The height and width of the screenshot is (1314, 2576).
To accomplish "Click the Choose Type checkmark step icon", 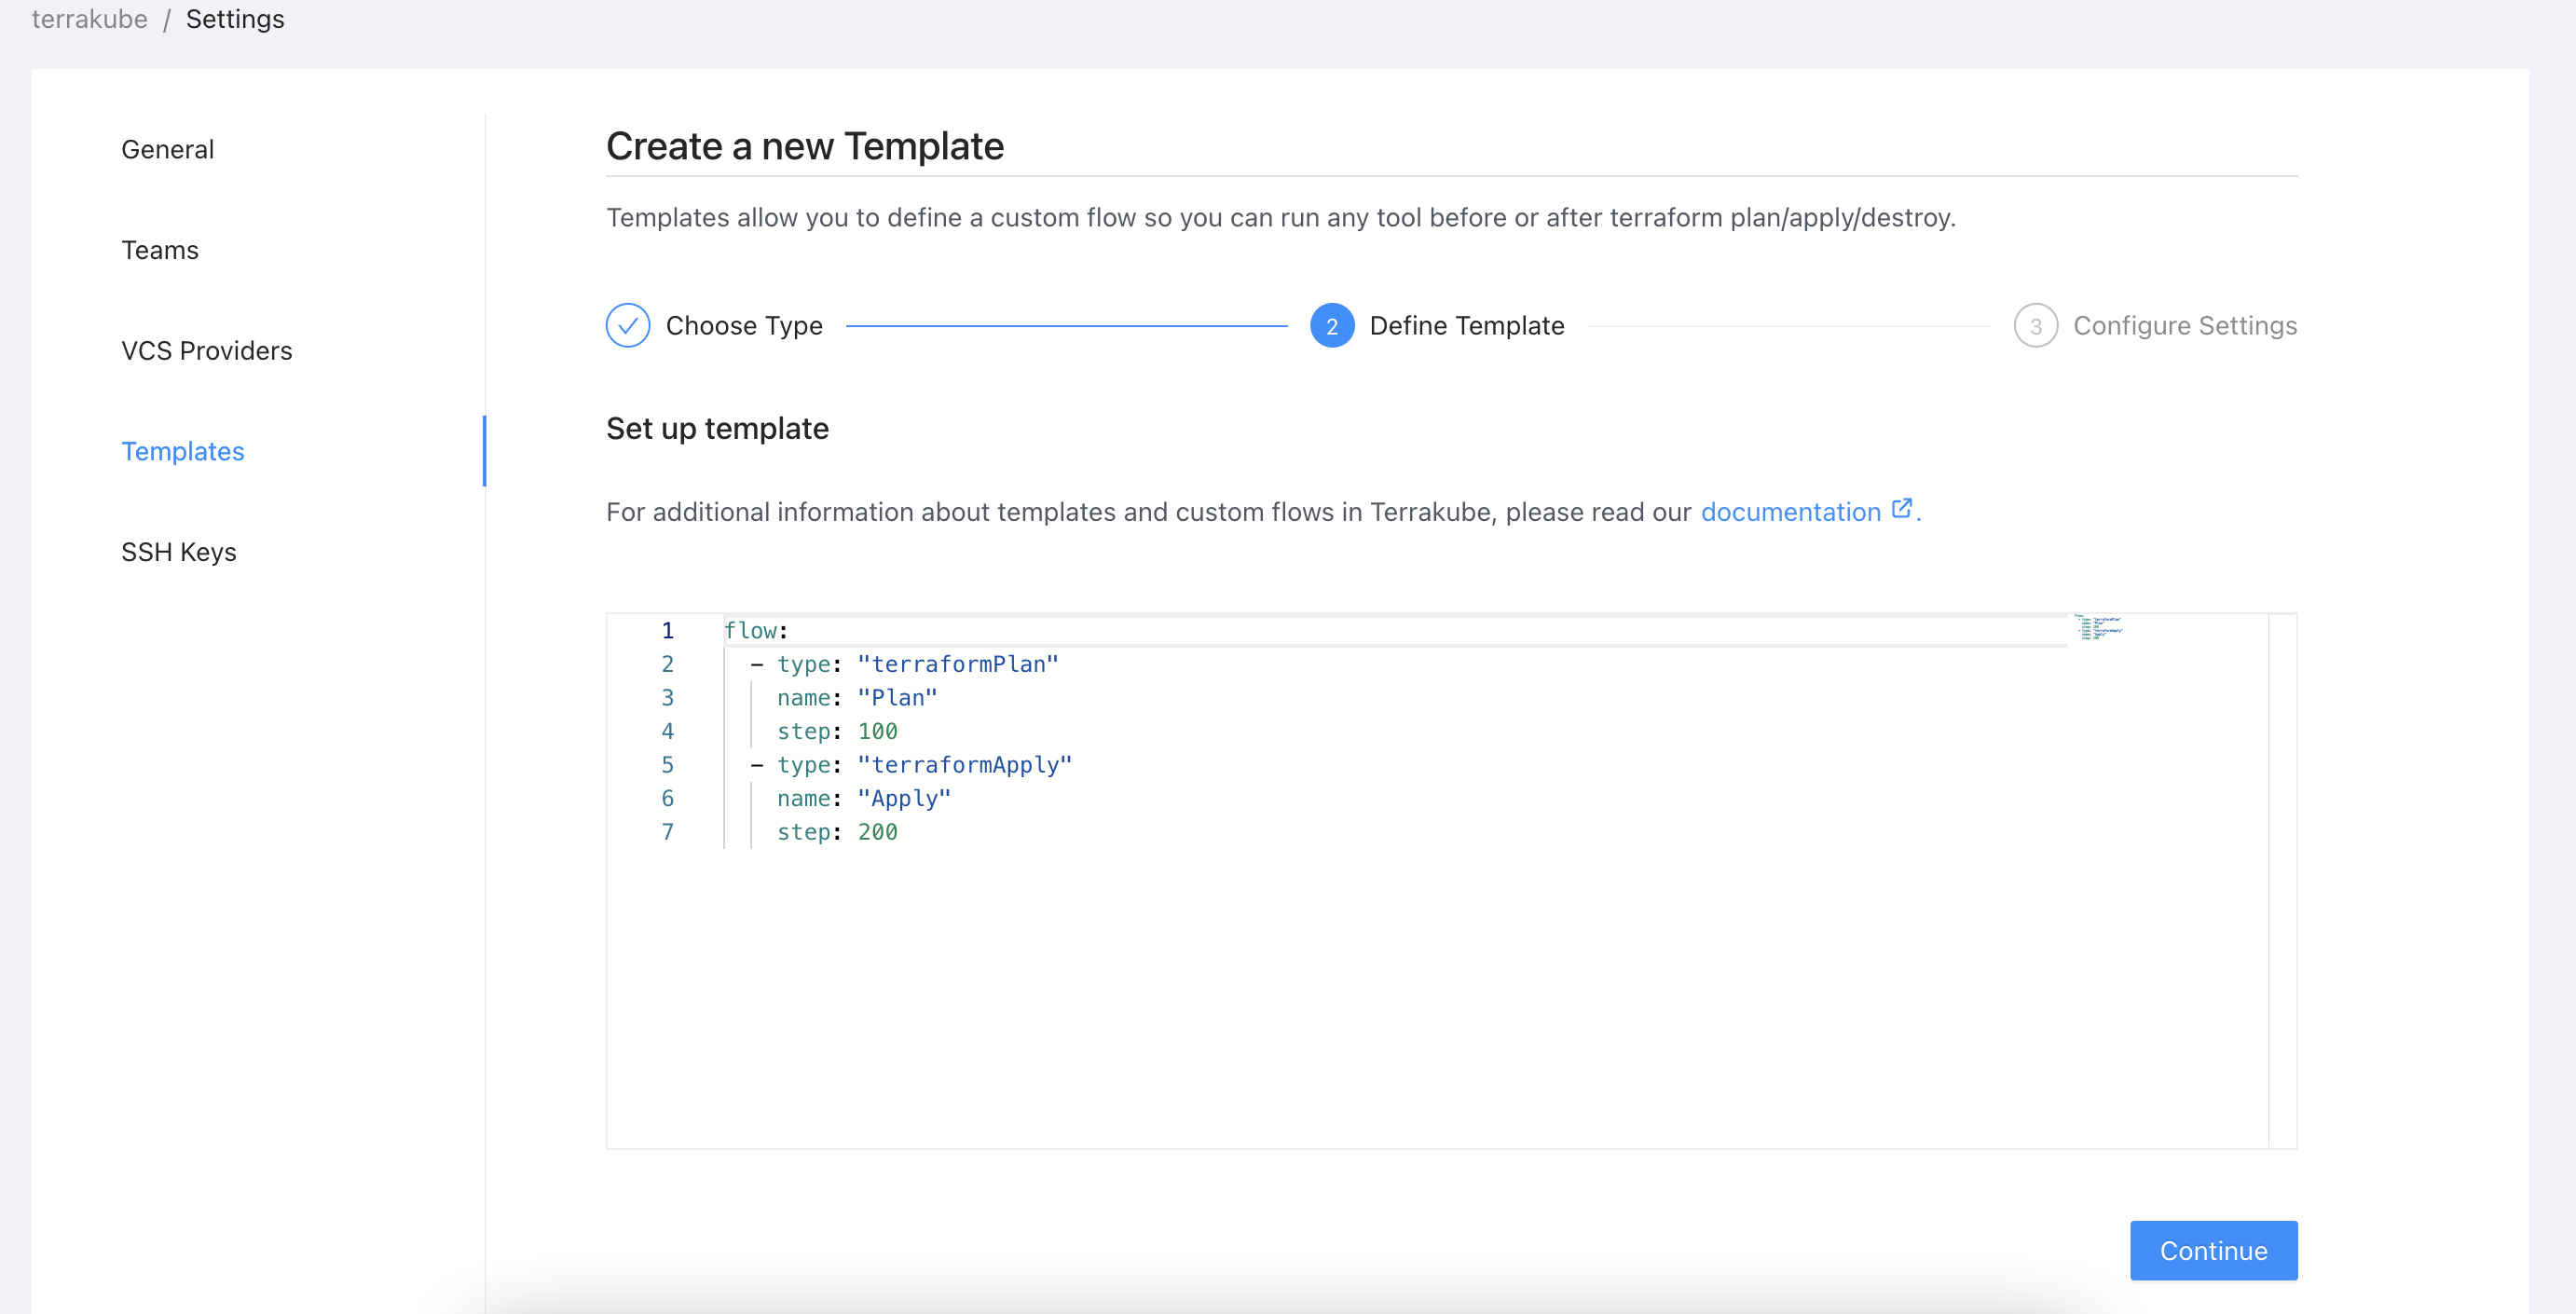I will tap(628, 326).
